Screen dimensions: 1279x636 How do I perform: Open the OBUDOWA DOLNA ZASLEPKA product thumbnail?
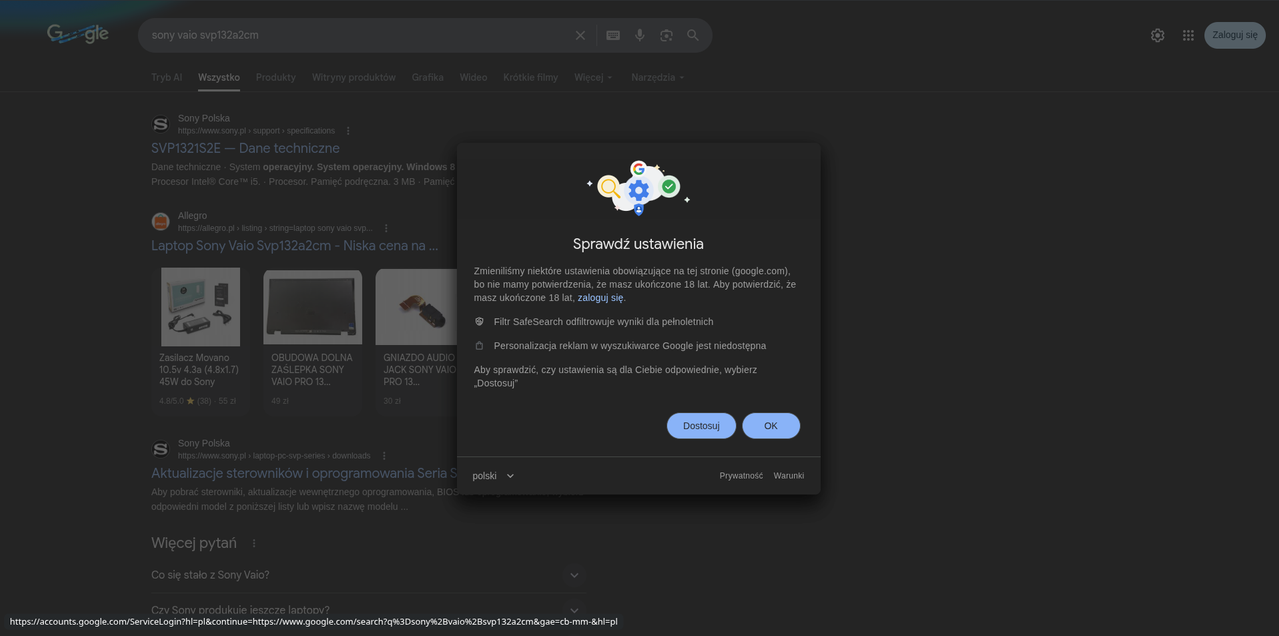tap(312, 306)
